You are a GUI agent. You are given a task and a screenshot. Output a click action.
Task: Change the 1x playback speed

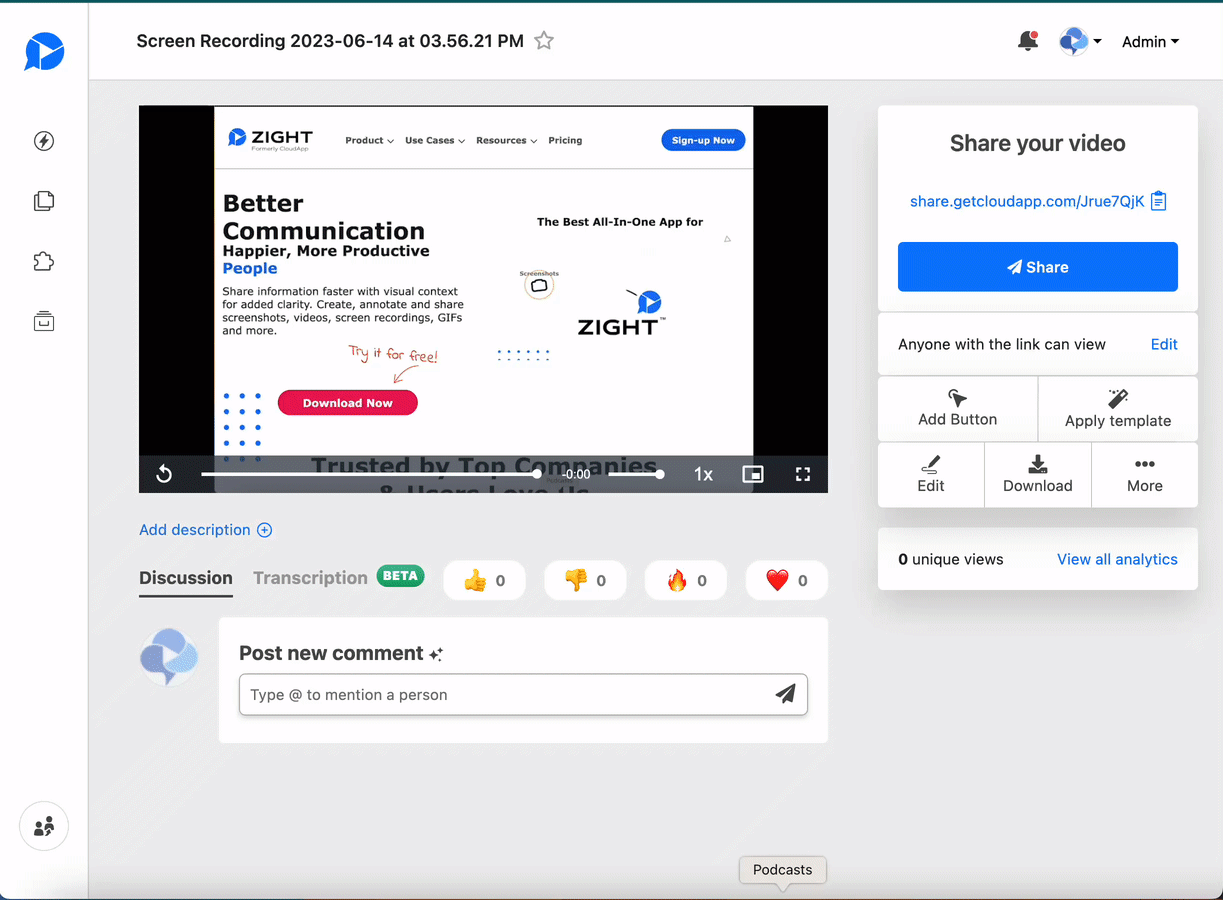(704, 474)
